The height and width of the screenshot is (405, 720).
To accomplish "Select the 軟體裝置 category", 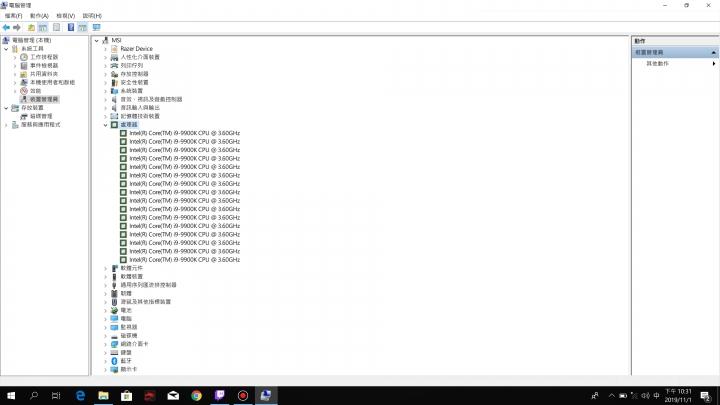I will [131, 276].
